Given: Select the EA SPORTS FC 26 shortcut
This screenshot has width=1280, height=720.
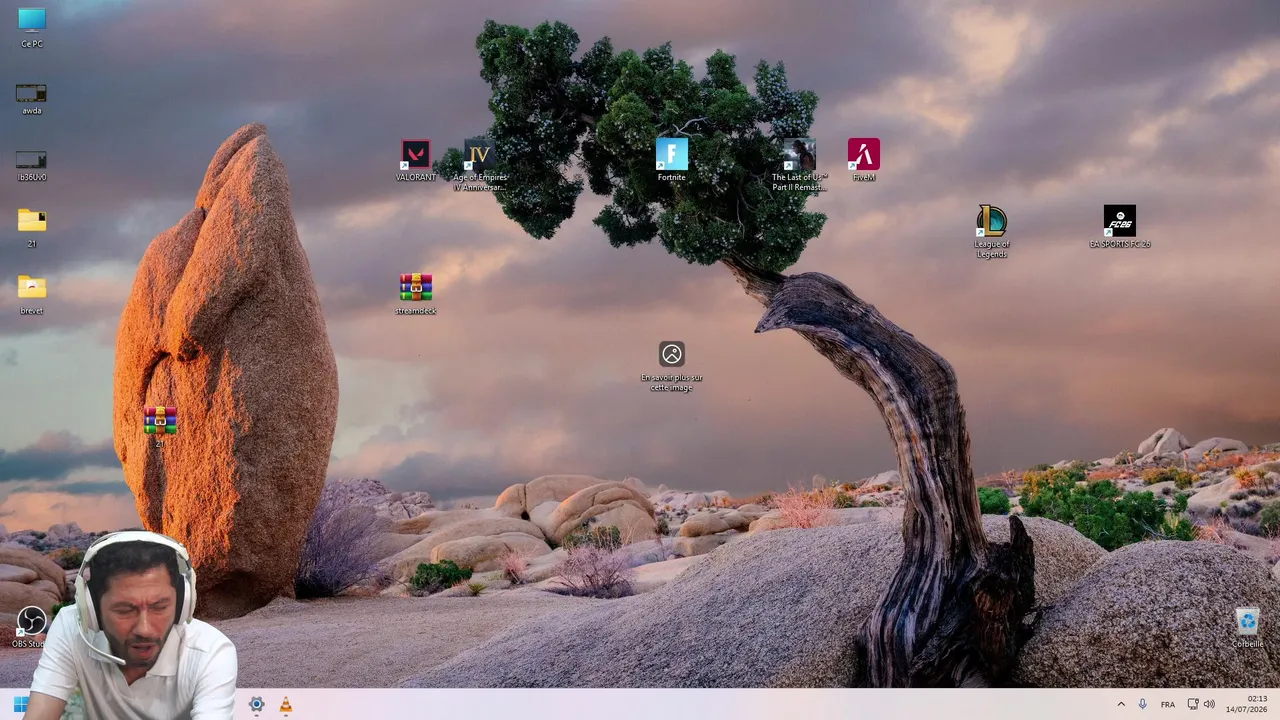Looking at the screenshot, I should (x=1119, y=226).
